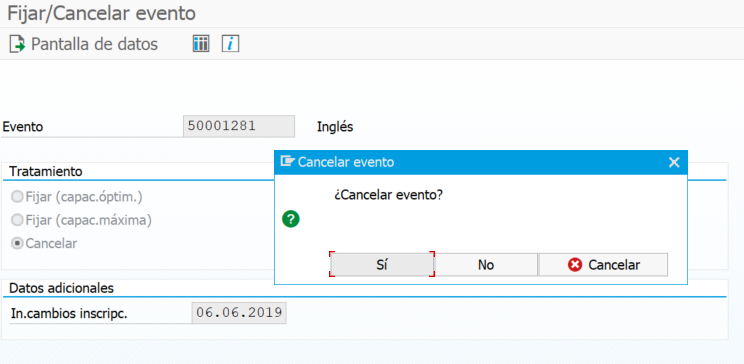
Task: Click the In.cambios inscripc. label
Action: point(69,313)
